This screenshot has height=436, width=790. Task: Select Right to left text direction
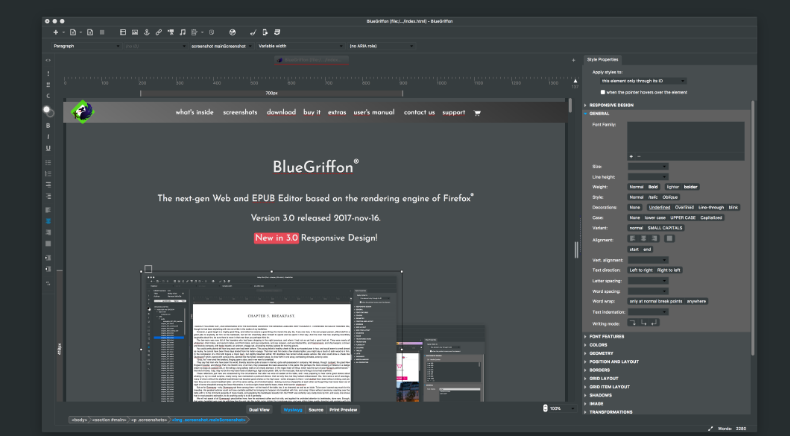(x=669, y=270)
